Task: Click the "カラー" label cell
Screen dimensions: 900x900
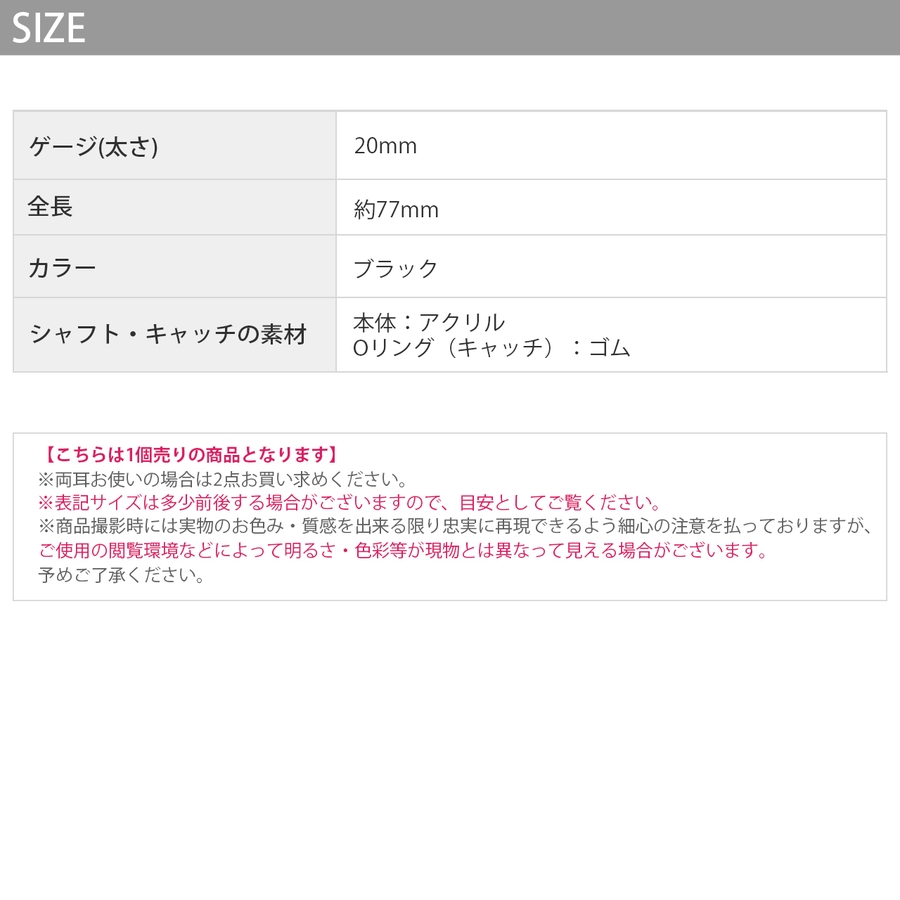Action: point(62,267)
